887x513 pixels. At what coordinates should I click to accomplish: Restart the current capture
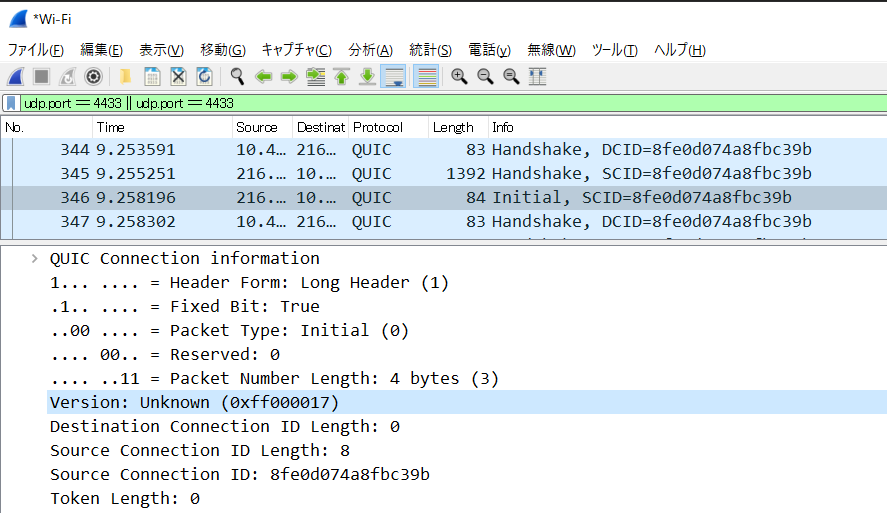67,76
